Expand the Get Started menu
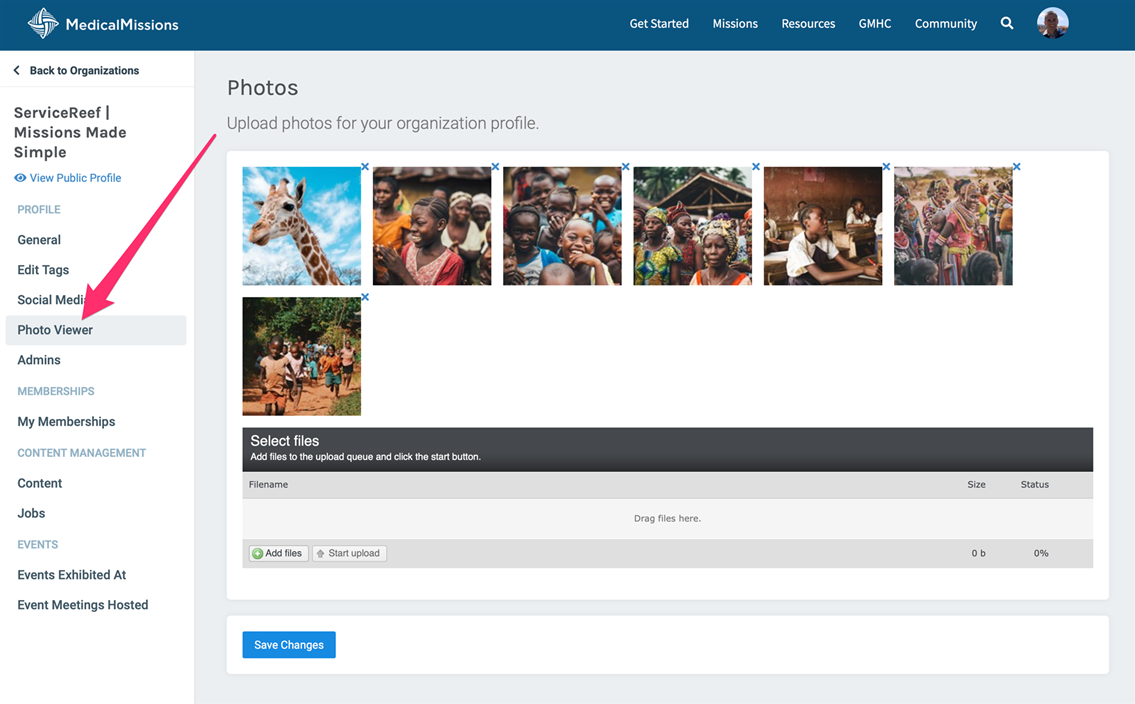Screen dimensions: 1135x704 click(659, 24)
